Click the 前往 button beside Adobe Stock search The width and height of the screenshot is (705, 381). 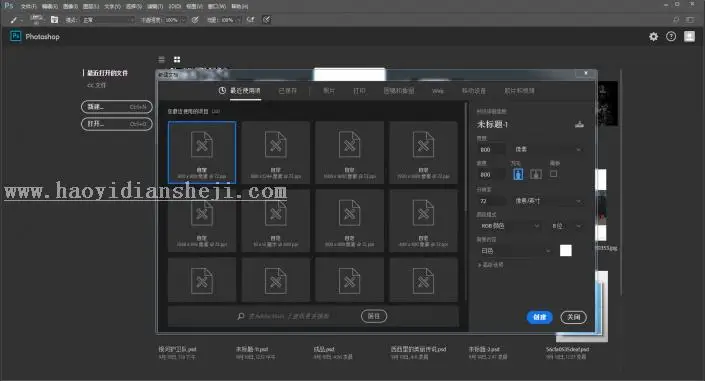pyautogui.click(x=374, y=316)
